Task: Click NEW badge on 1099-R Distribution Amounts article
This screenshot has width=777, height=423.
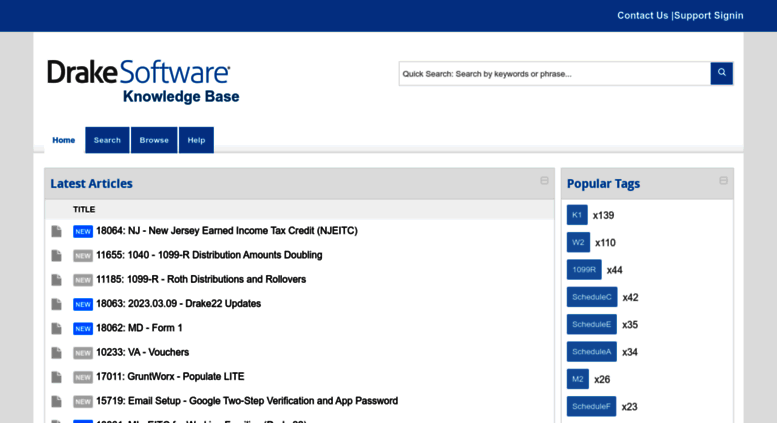Action: pyautogui.click(x=83, y=256)
